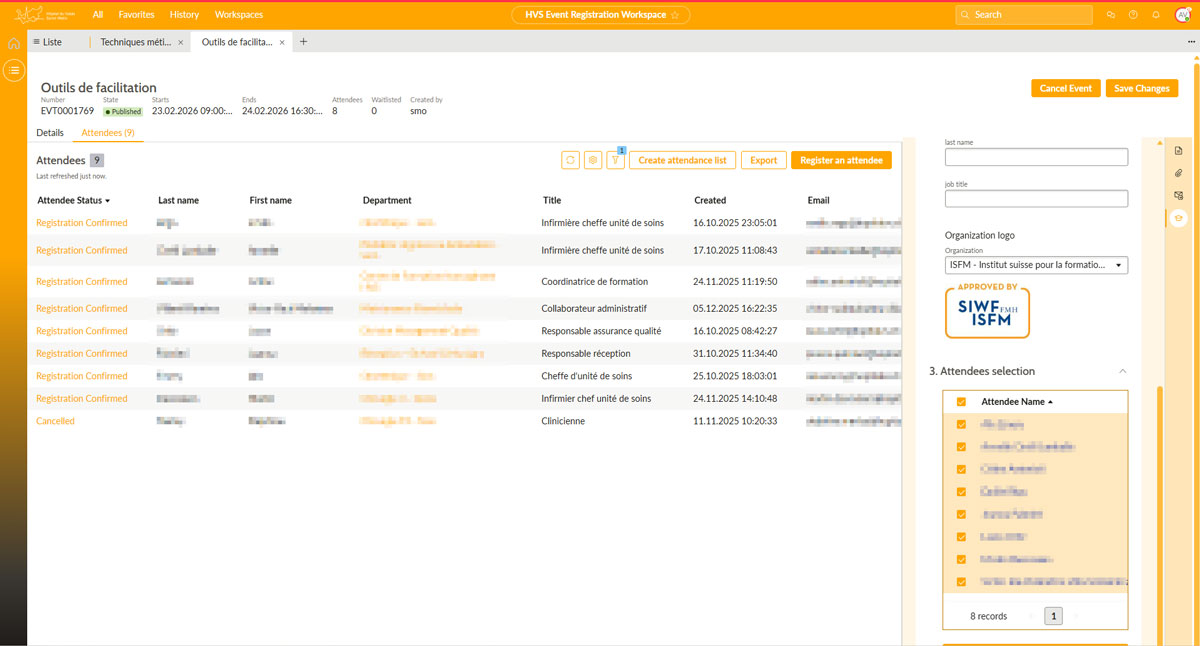Uncheck the first attendee in selection list
This screenshot has width=1200, height=646.
[961, 425]
